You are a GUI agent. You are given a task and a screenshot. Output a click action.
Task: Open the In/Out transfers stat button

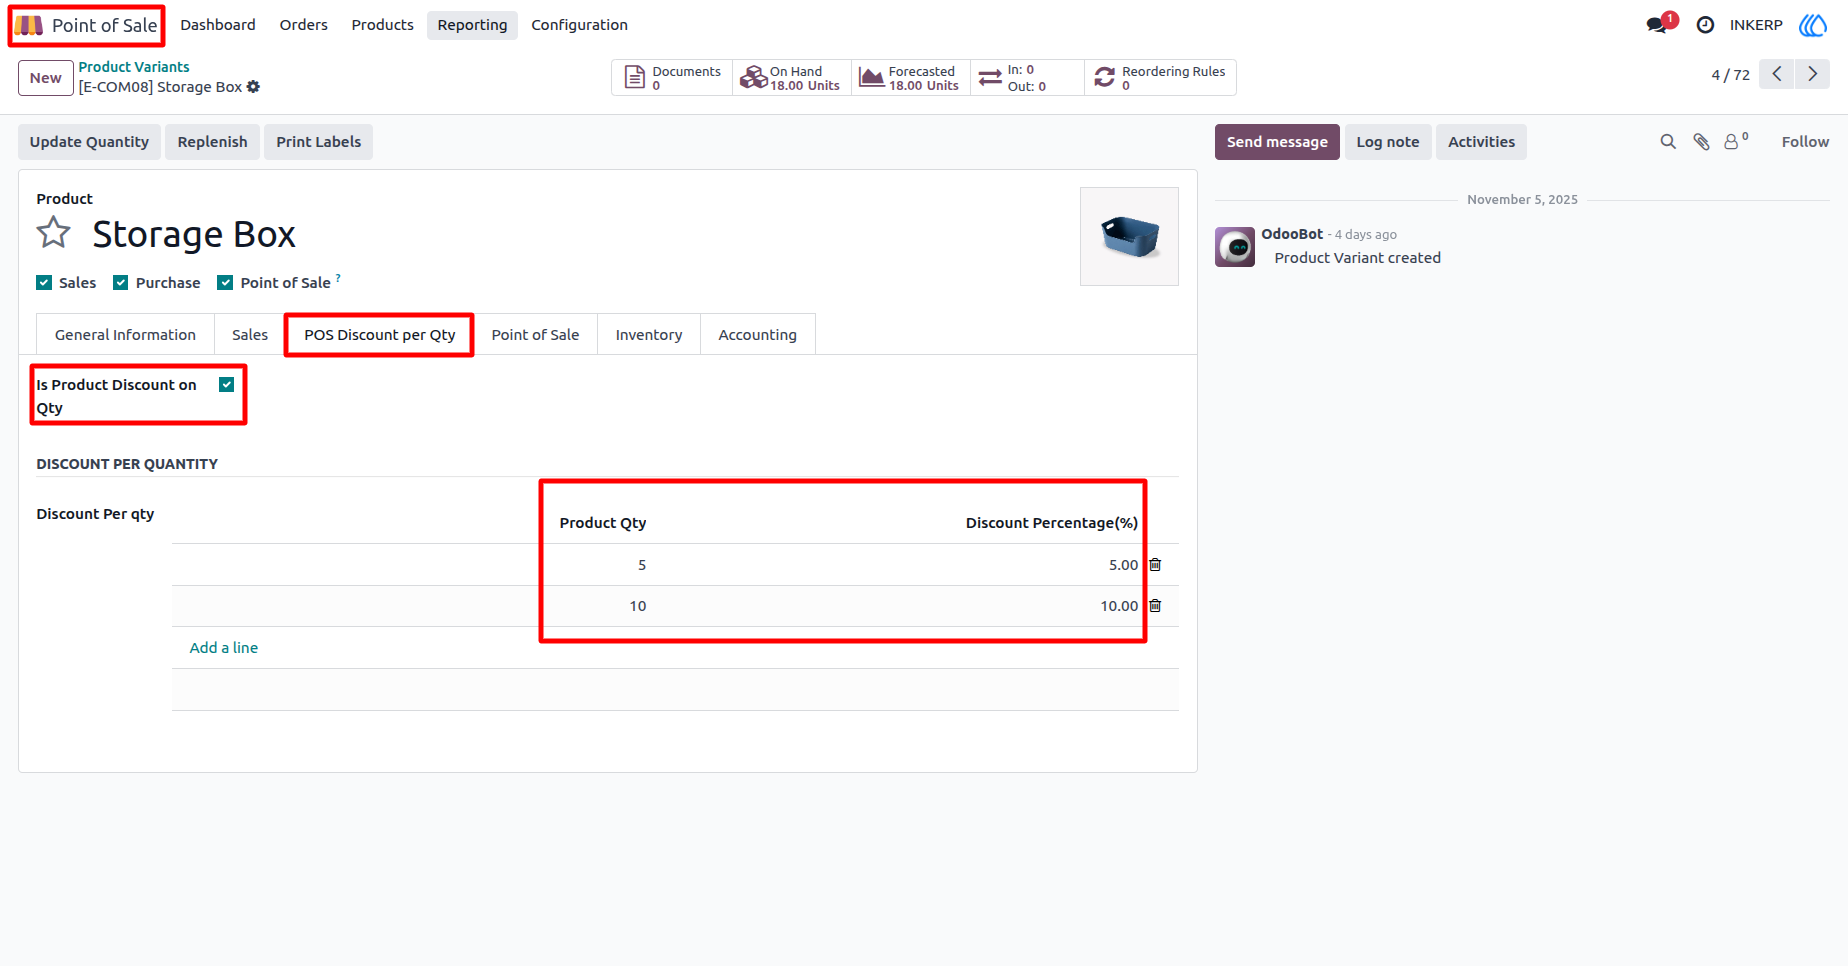[x=1027, y=78]
